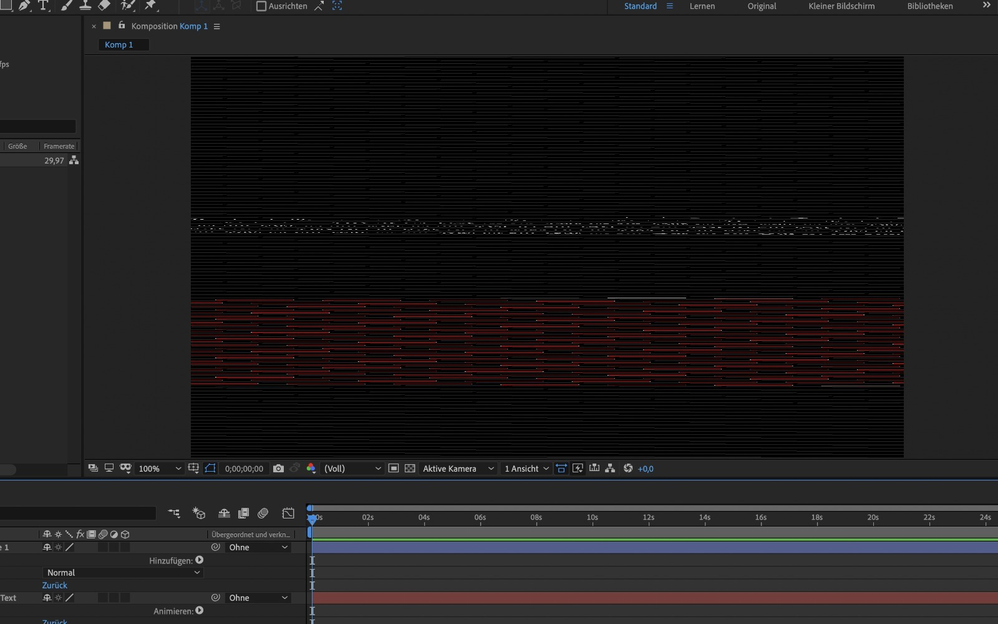Image resolution: width=998 pixels, height=624 pixels.
Task: Open the composition mini-flowchart icon
Action: [174, 513]
